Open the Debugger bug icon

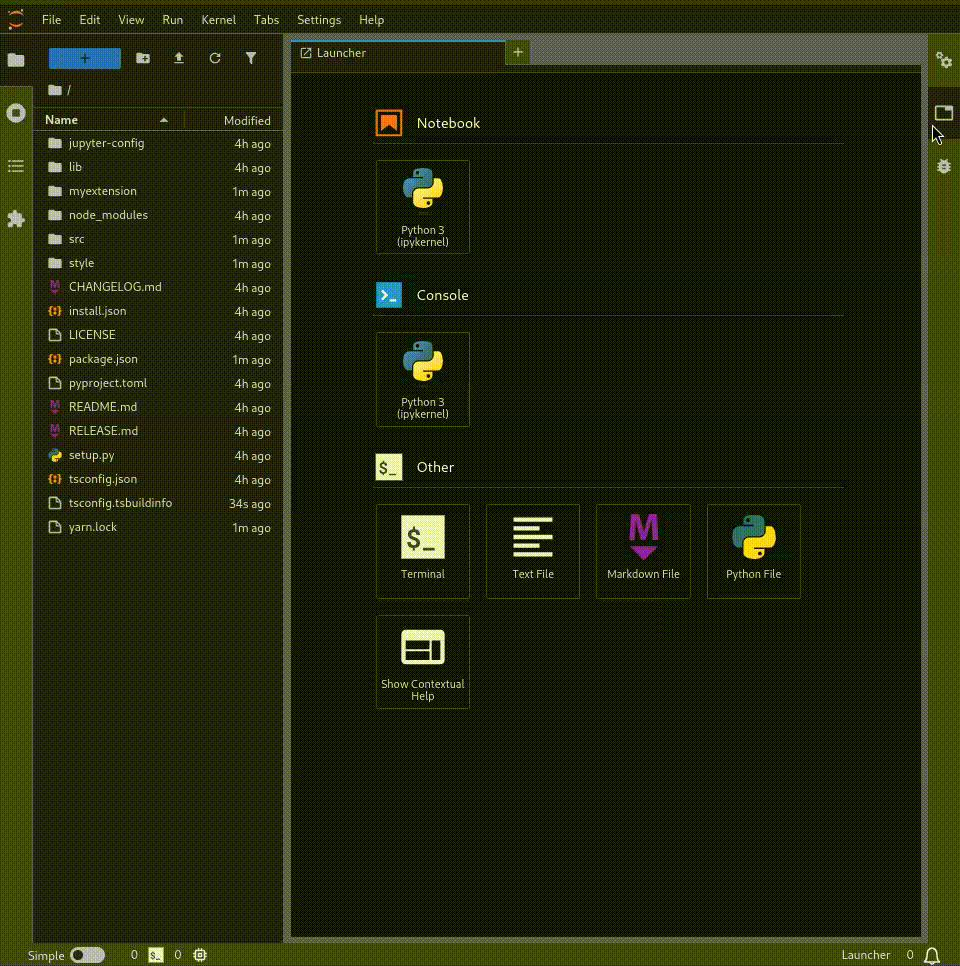pos(943,166)
